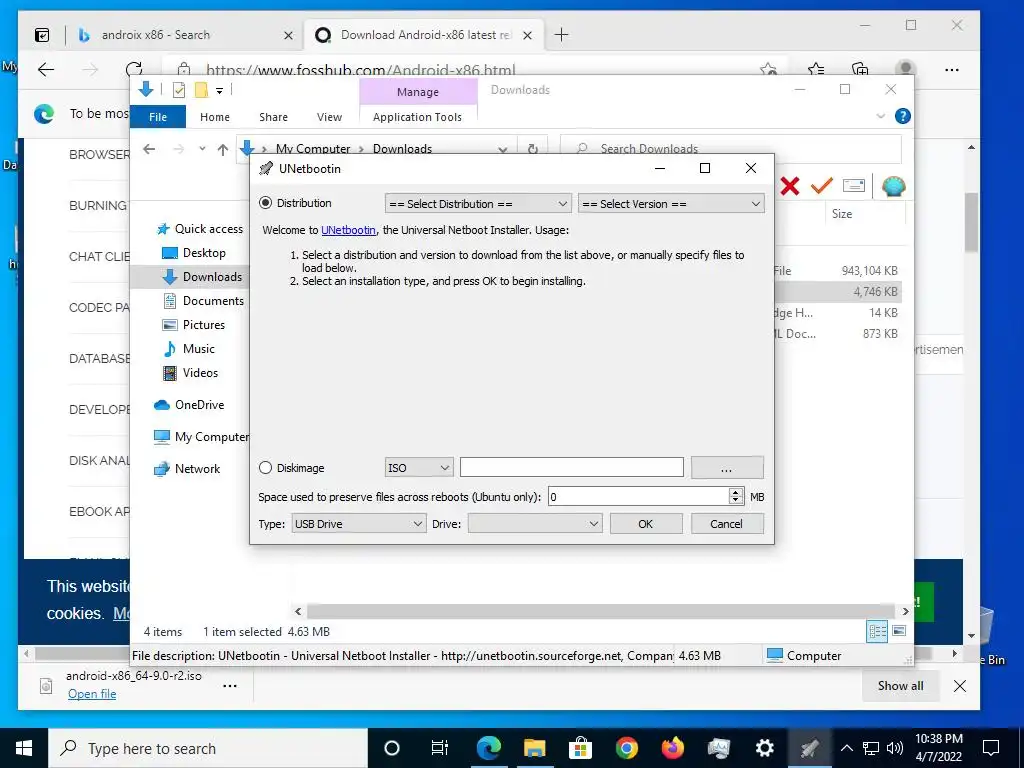The width and height of the screenshot is (1024, 768).
Task: Open Google Chrome from taskbar
Action: coord(626,748)
